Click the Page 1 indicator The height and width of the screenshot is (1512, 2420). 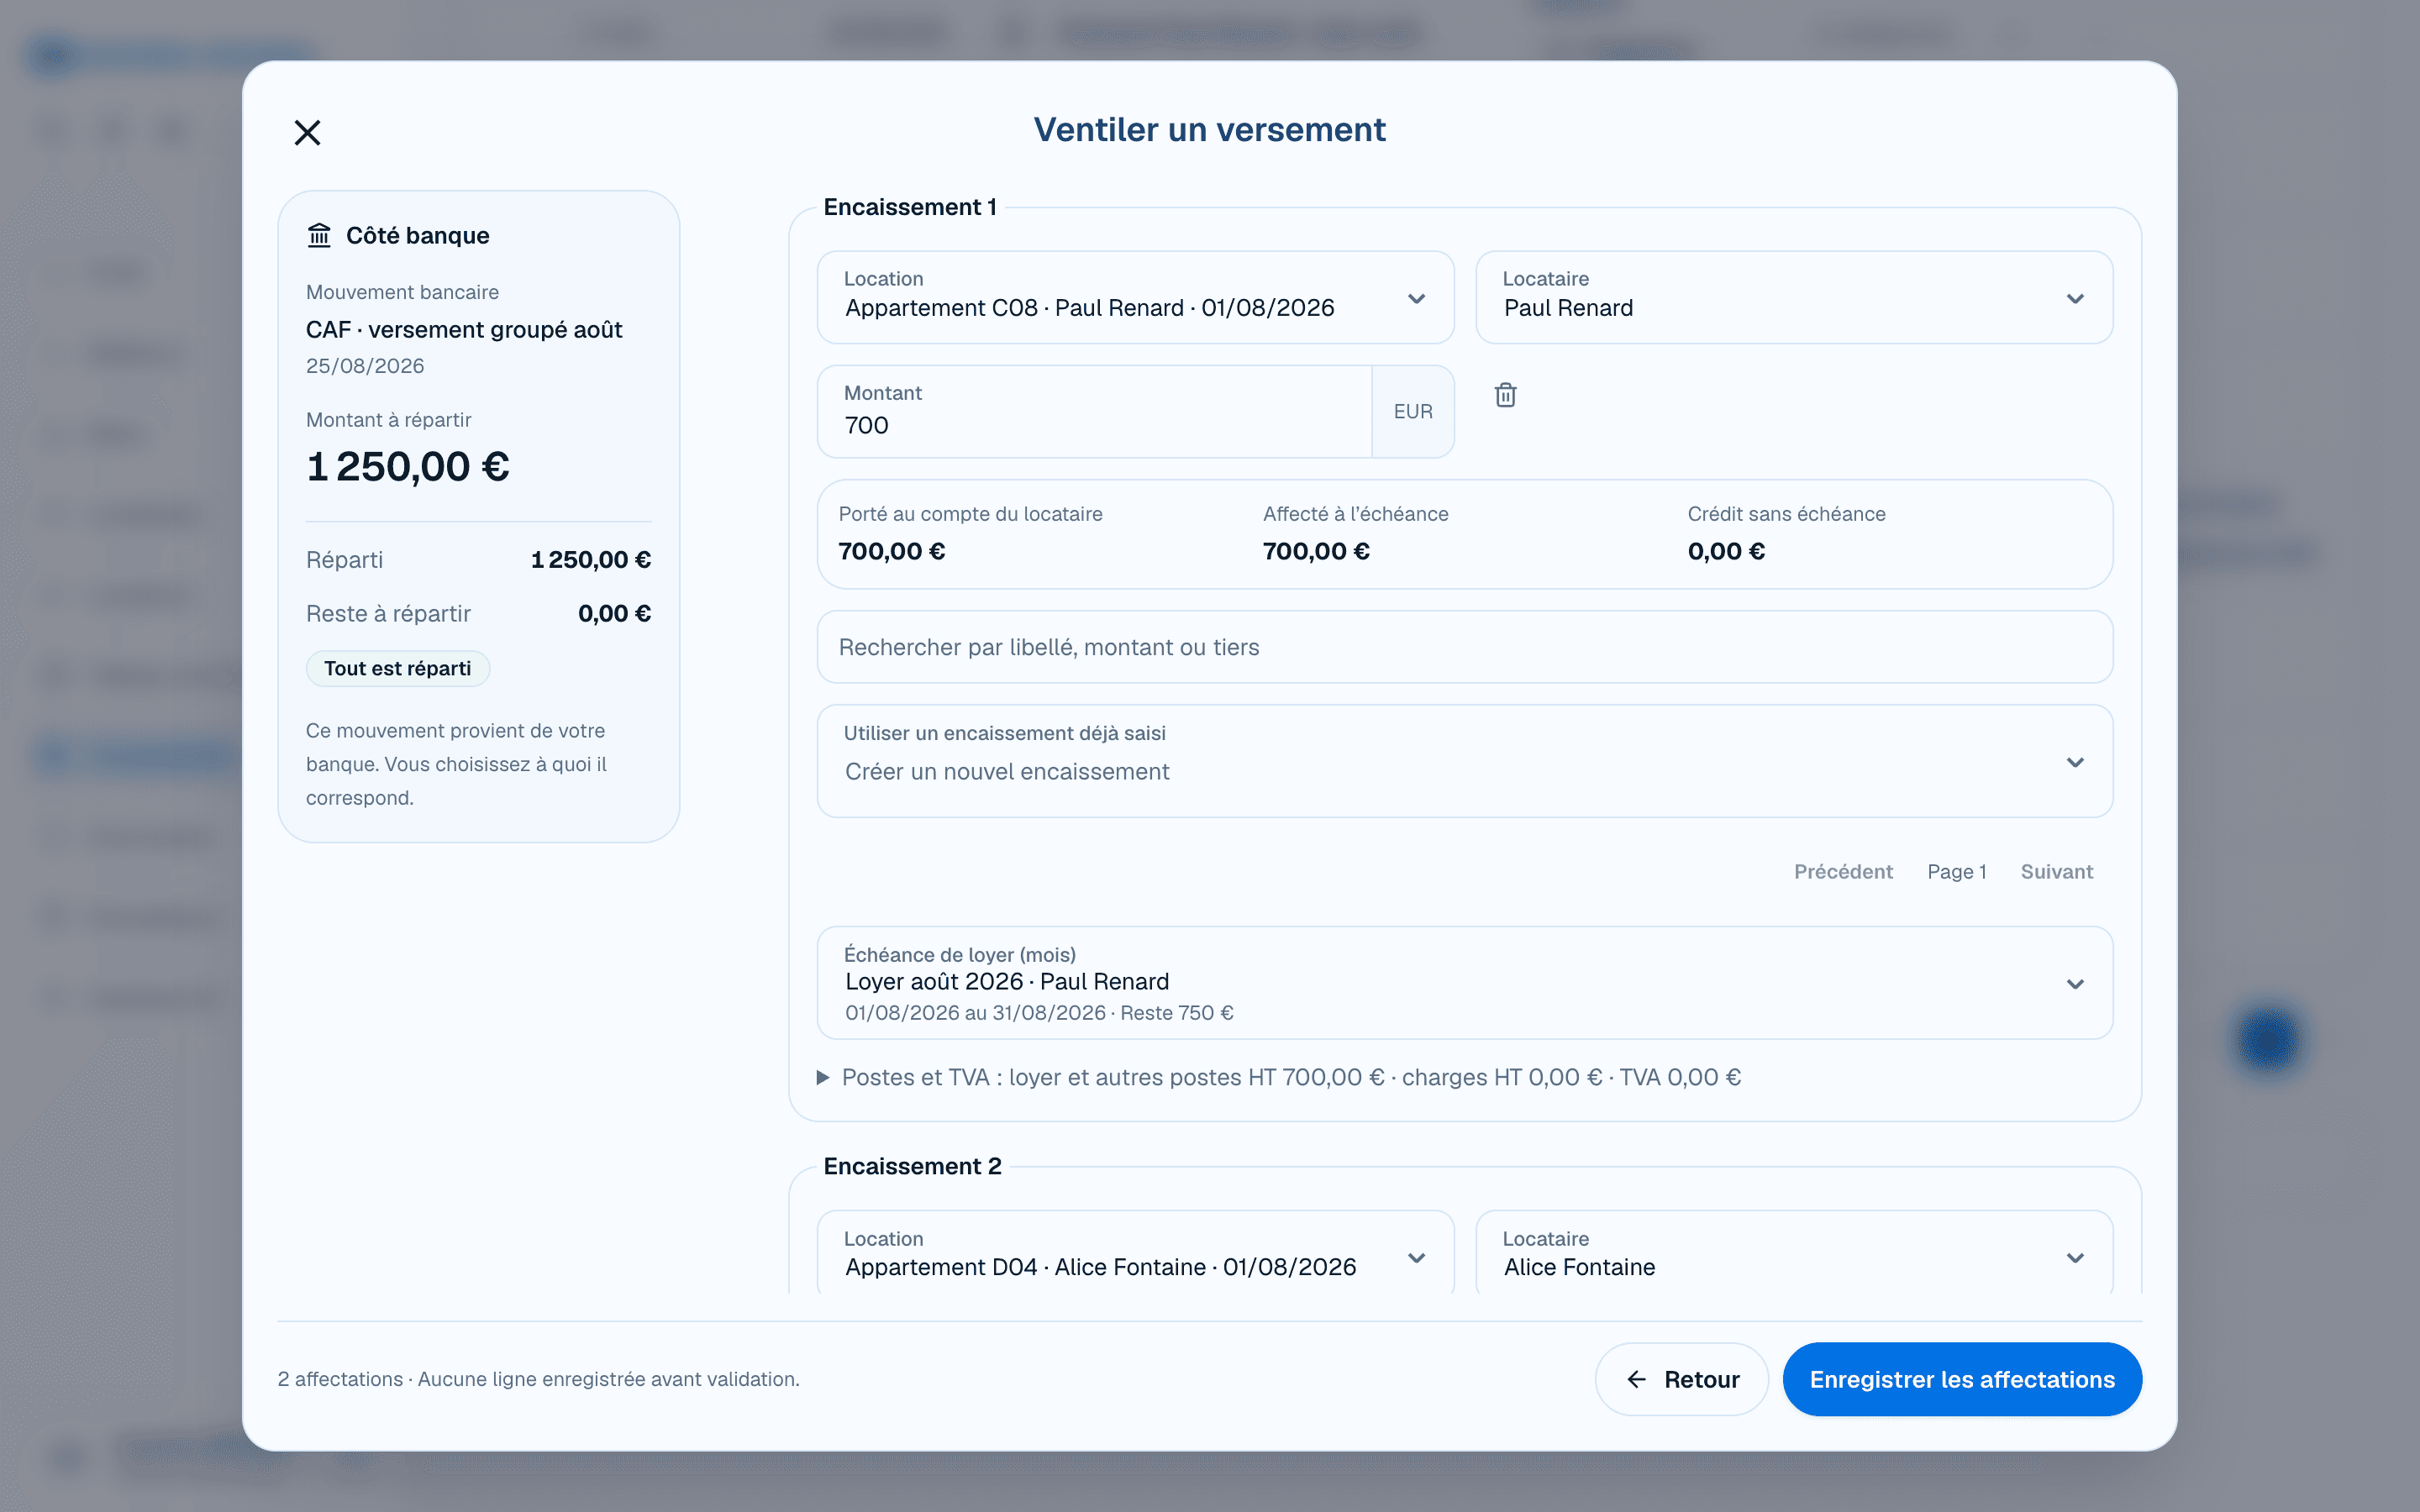point(1957,871)
